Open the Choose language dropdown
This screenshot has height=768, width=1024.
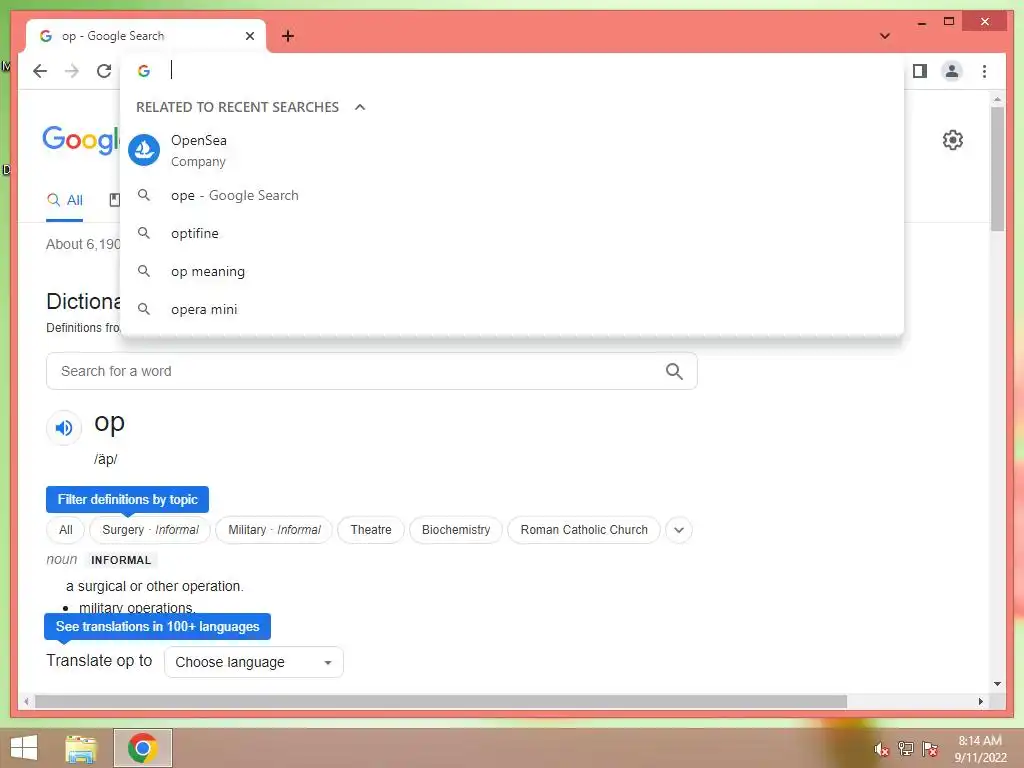click(253, 662)
